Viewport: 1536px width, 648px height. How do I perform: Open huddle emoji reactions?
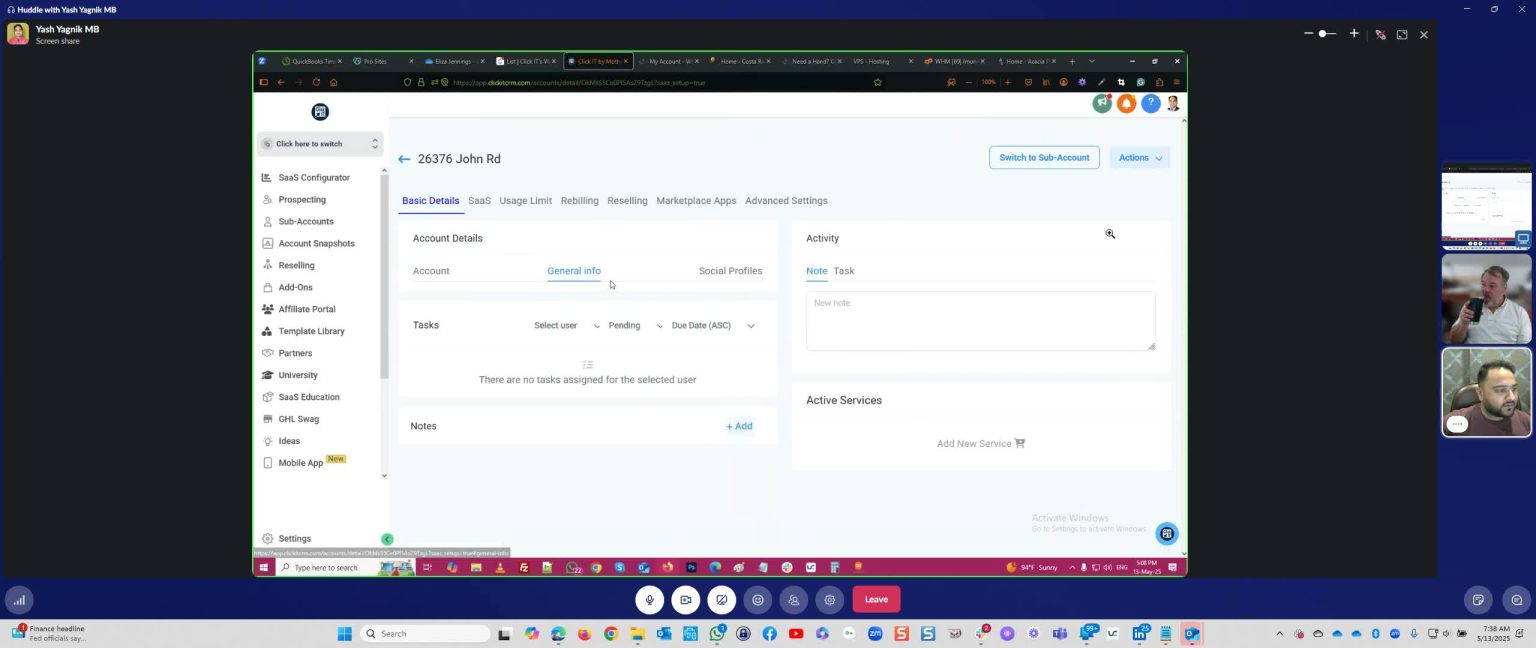pos(758,600)
